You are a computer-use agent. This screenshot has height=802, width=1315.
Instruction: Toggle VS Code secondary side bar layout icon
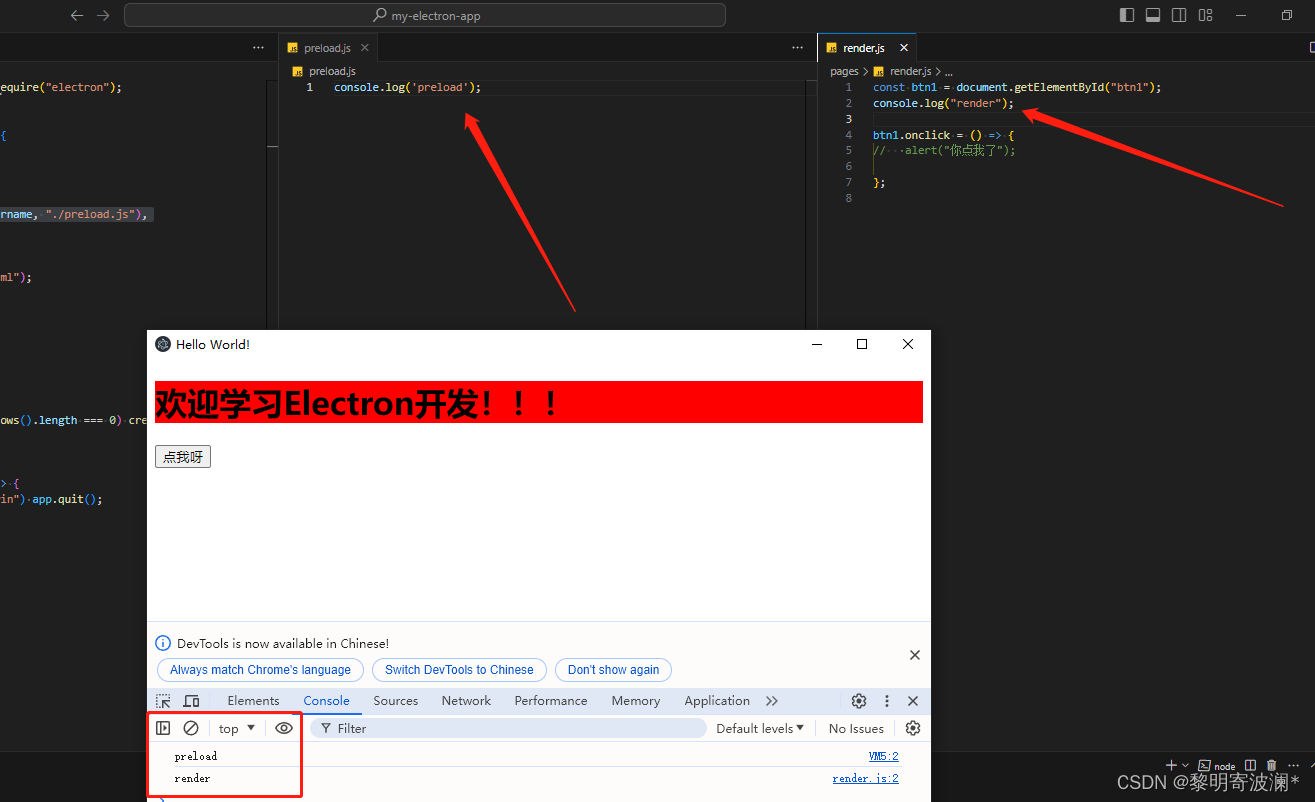pos(1179,15)
